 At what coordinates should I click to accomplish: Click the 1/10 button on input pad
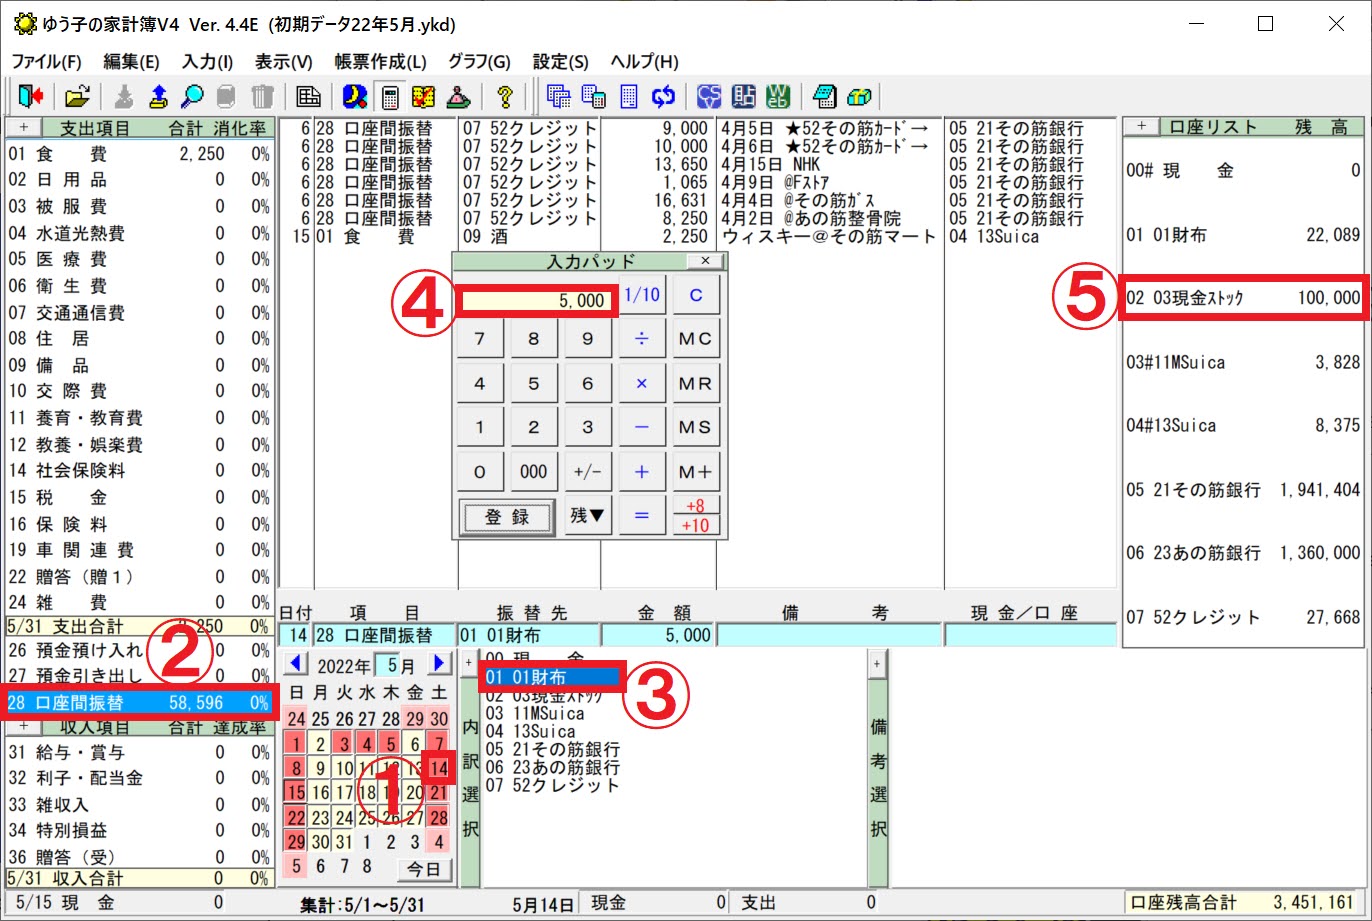click(642, 294)
